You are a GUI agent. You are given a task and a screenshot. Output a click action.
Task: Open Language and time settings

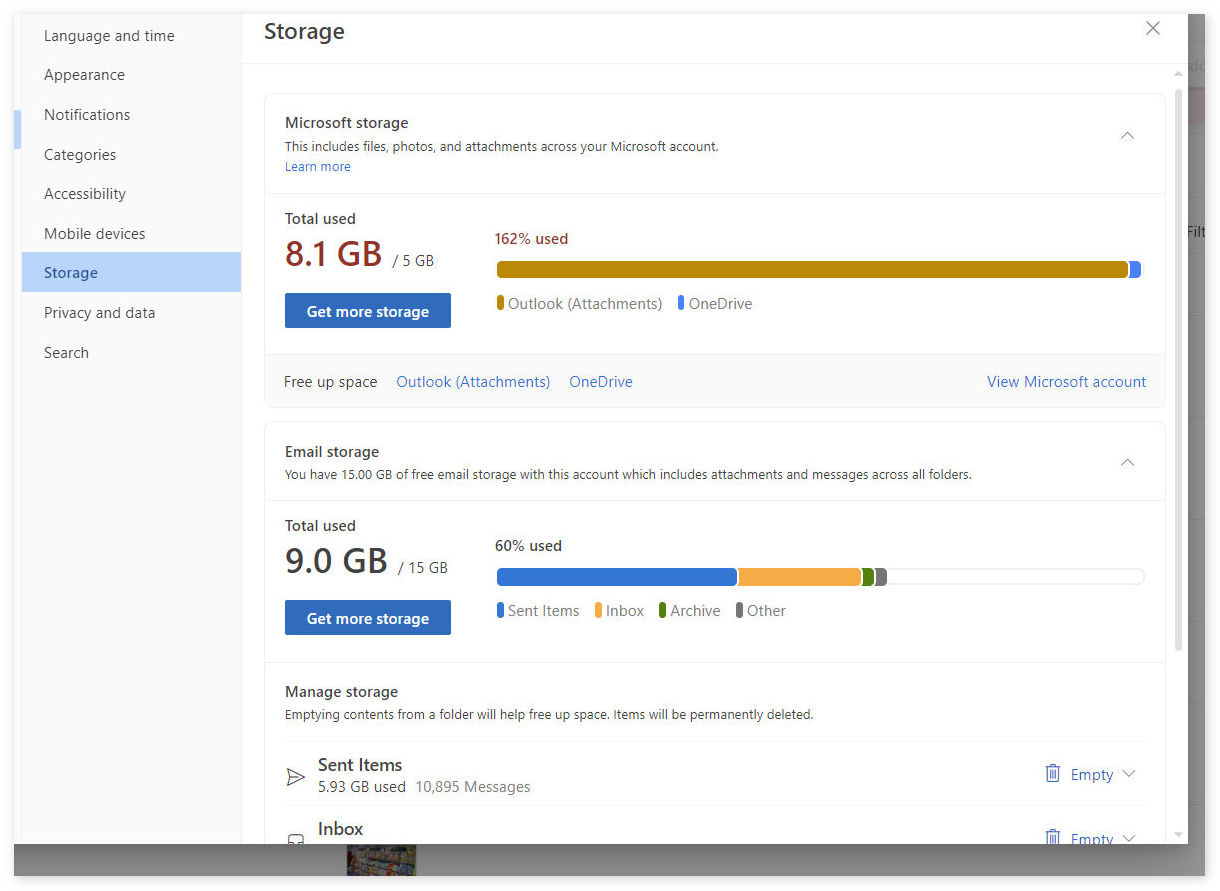coord(109,36)
